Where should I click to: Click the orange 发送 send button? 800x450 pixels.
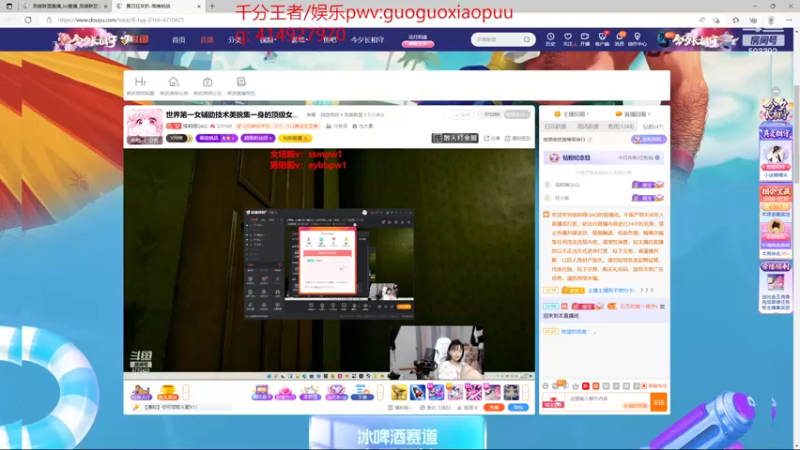point(659,402)
